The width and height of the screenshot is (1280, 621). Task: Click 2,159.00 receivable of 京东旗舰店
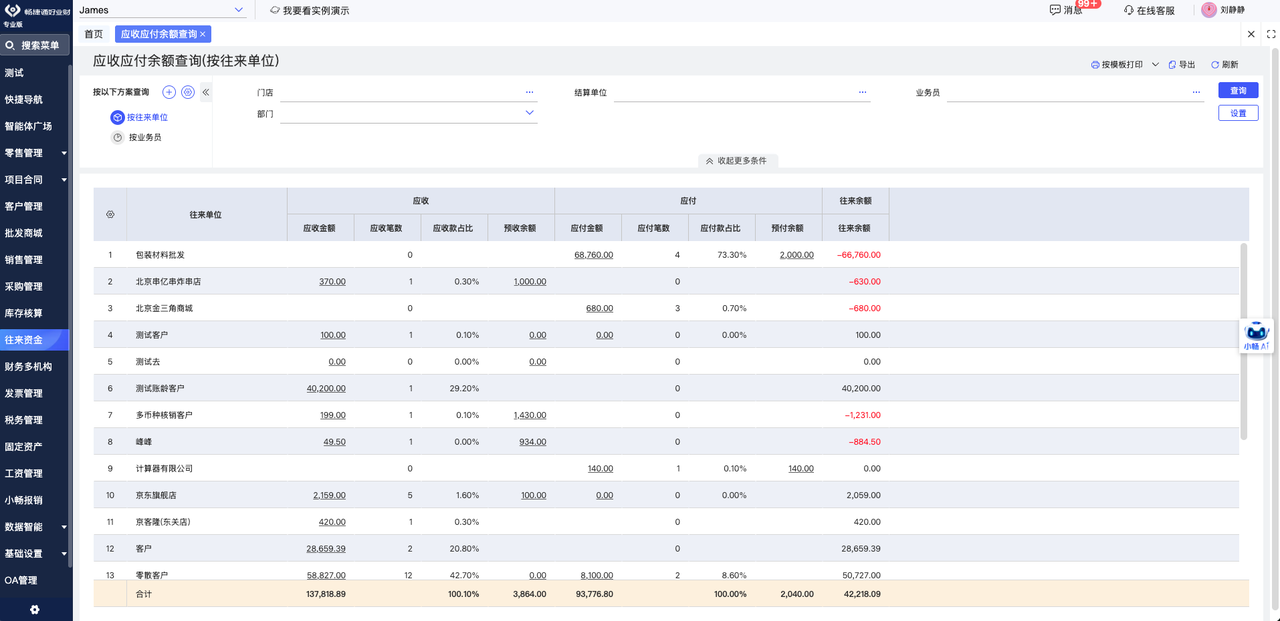coord(329,495)
